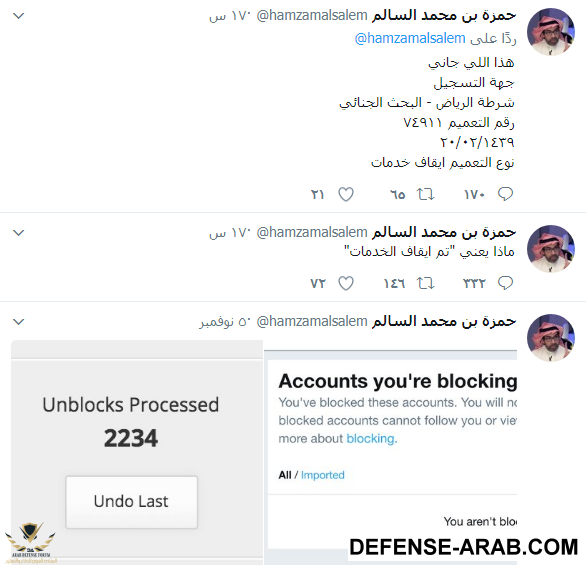This screenshot has width=586, height=565.
Task: Open the Unblocks Processed image attachment
Action: pos(137,452)
